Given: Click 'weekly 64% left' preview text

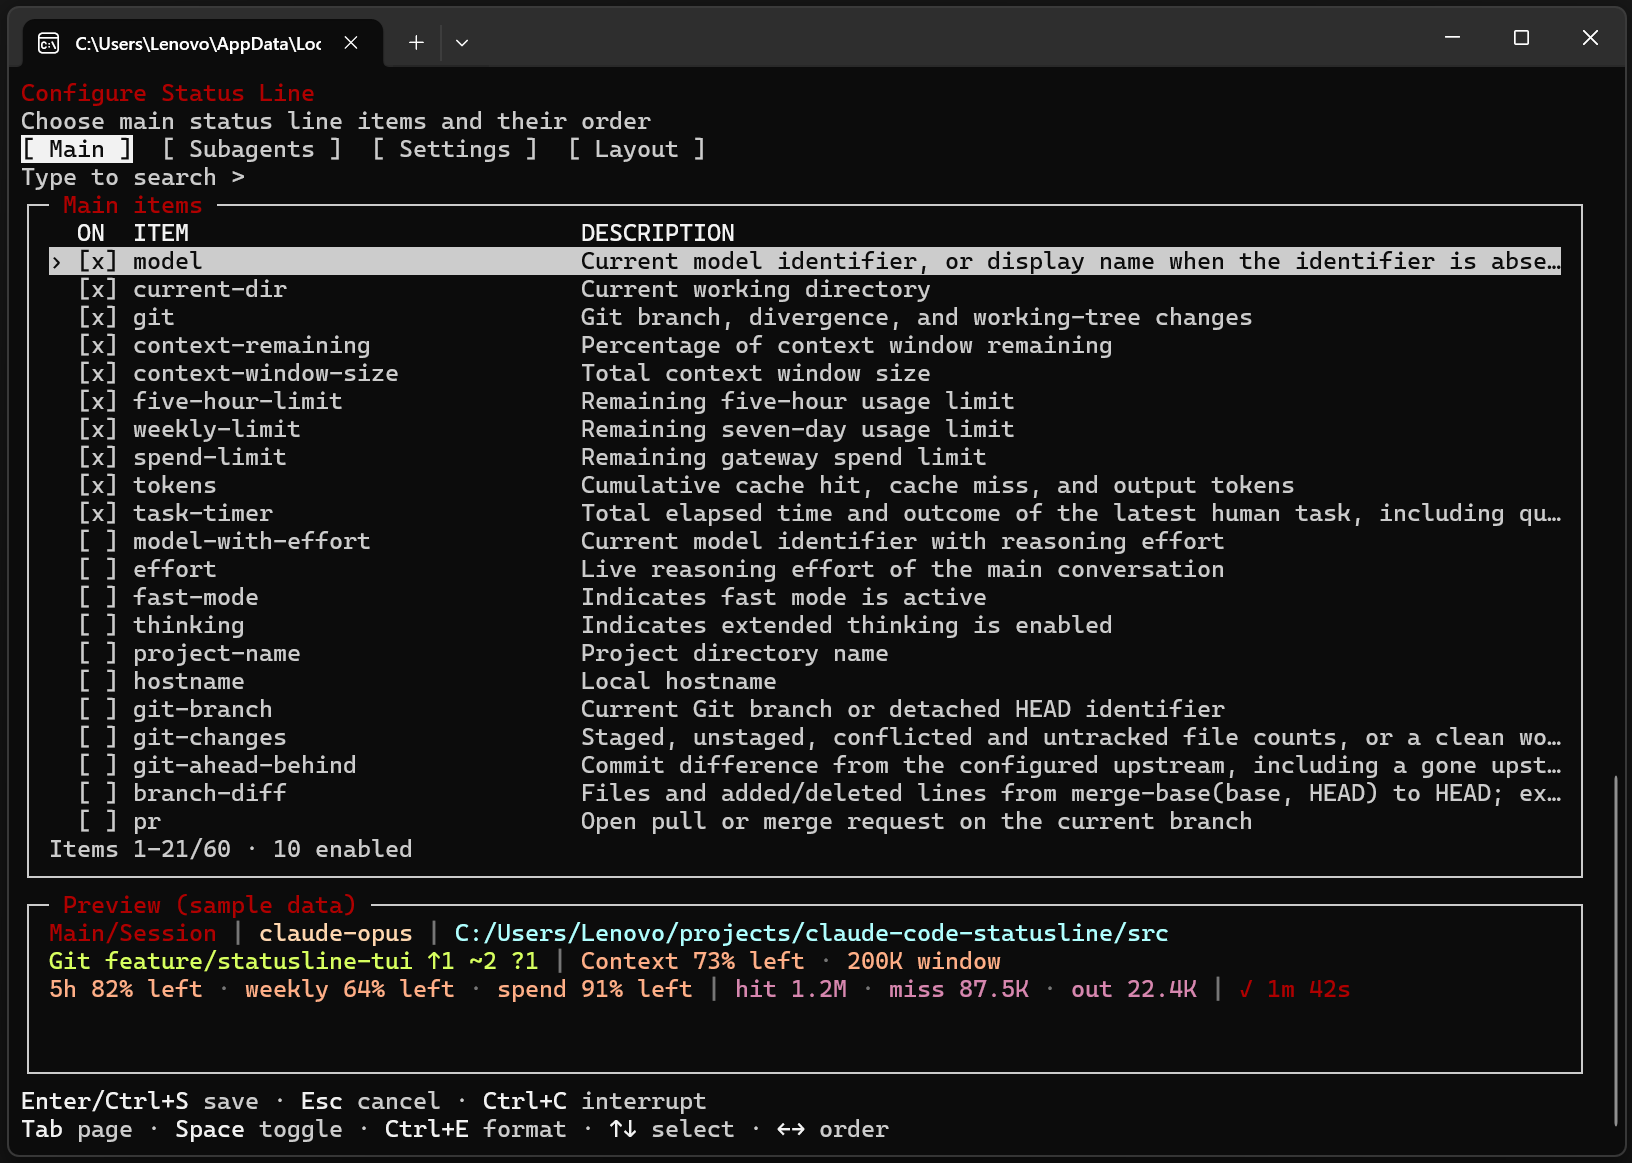Looking at the screenshot, I should pyautogui.click(x=350, y=989).
